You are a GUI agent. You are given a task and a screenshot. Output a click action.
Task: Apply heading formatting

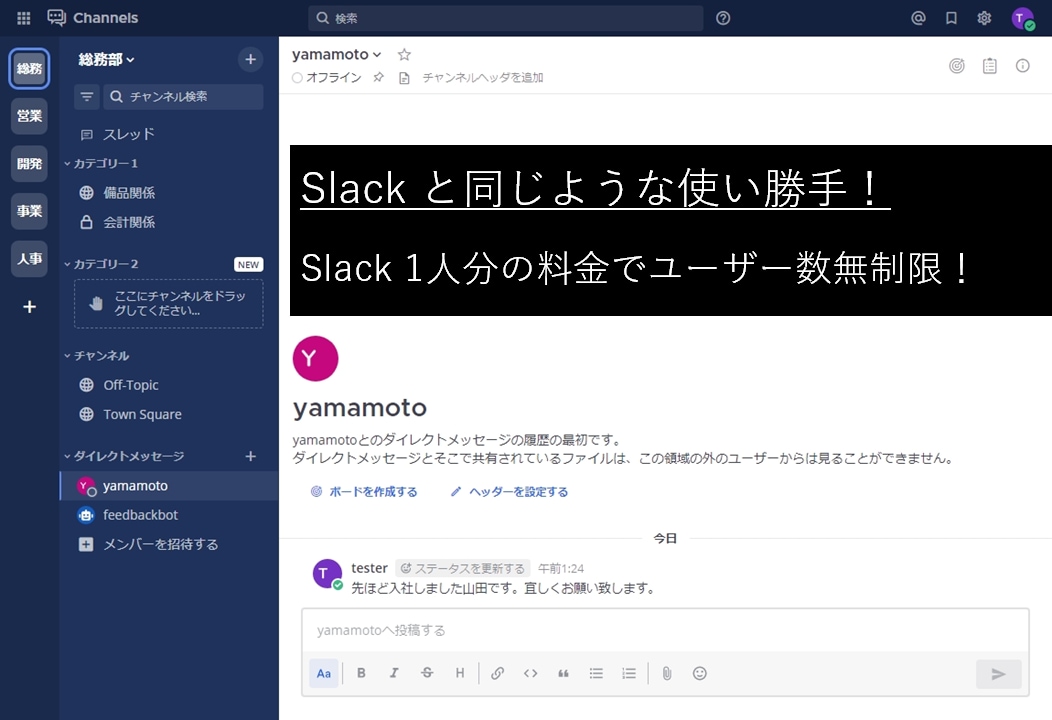point(460,673)
